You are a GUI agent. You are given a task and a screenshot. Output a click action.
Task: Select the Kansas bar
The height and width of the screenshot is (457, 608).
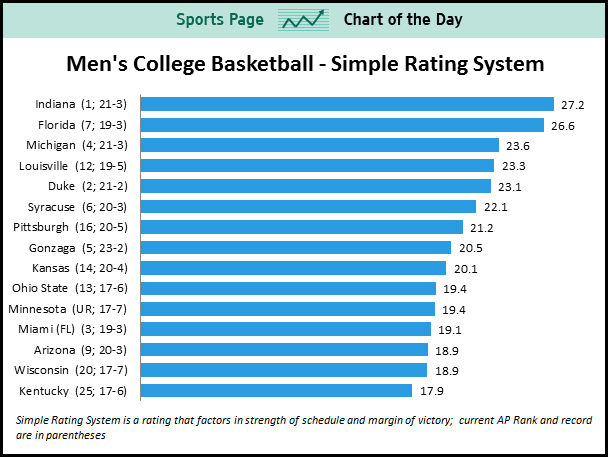pos(293,268)
